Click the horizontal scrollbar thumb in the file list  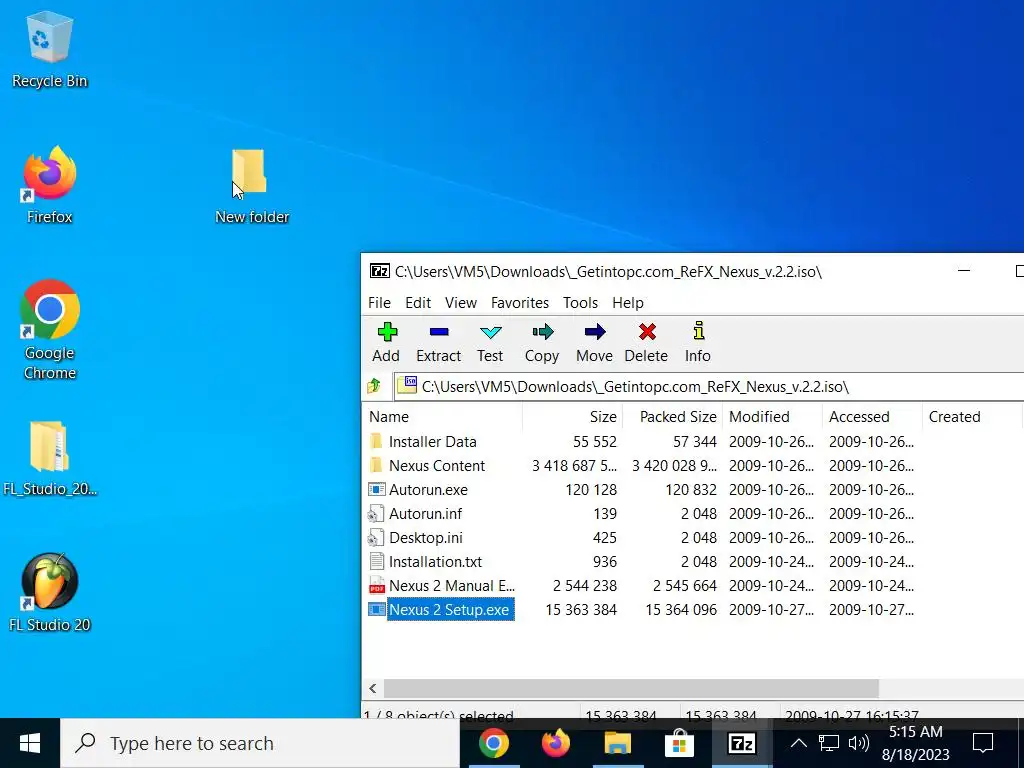coord(631,688)
